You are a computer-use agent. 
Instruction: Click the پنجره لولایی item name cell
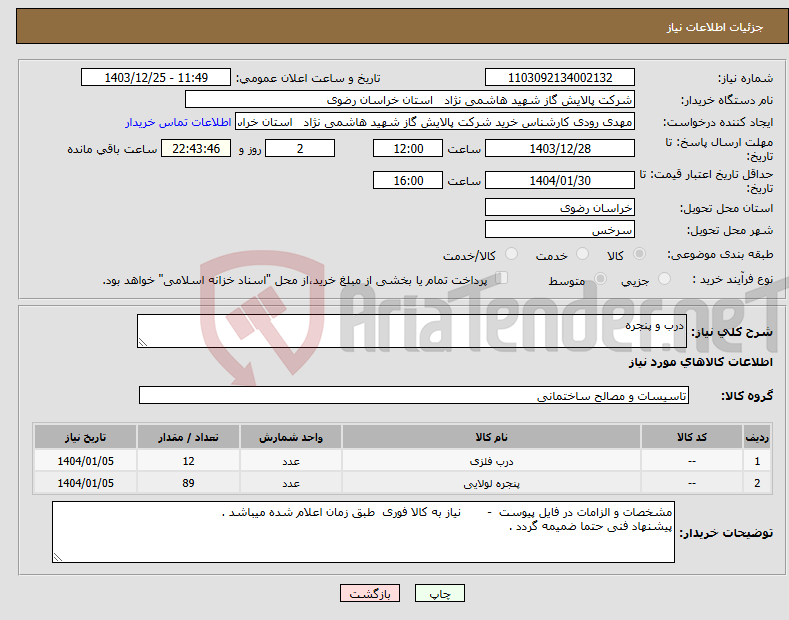point(491,483)
